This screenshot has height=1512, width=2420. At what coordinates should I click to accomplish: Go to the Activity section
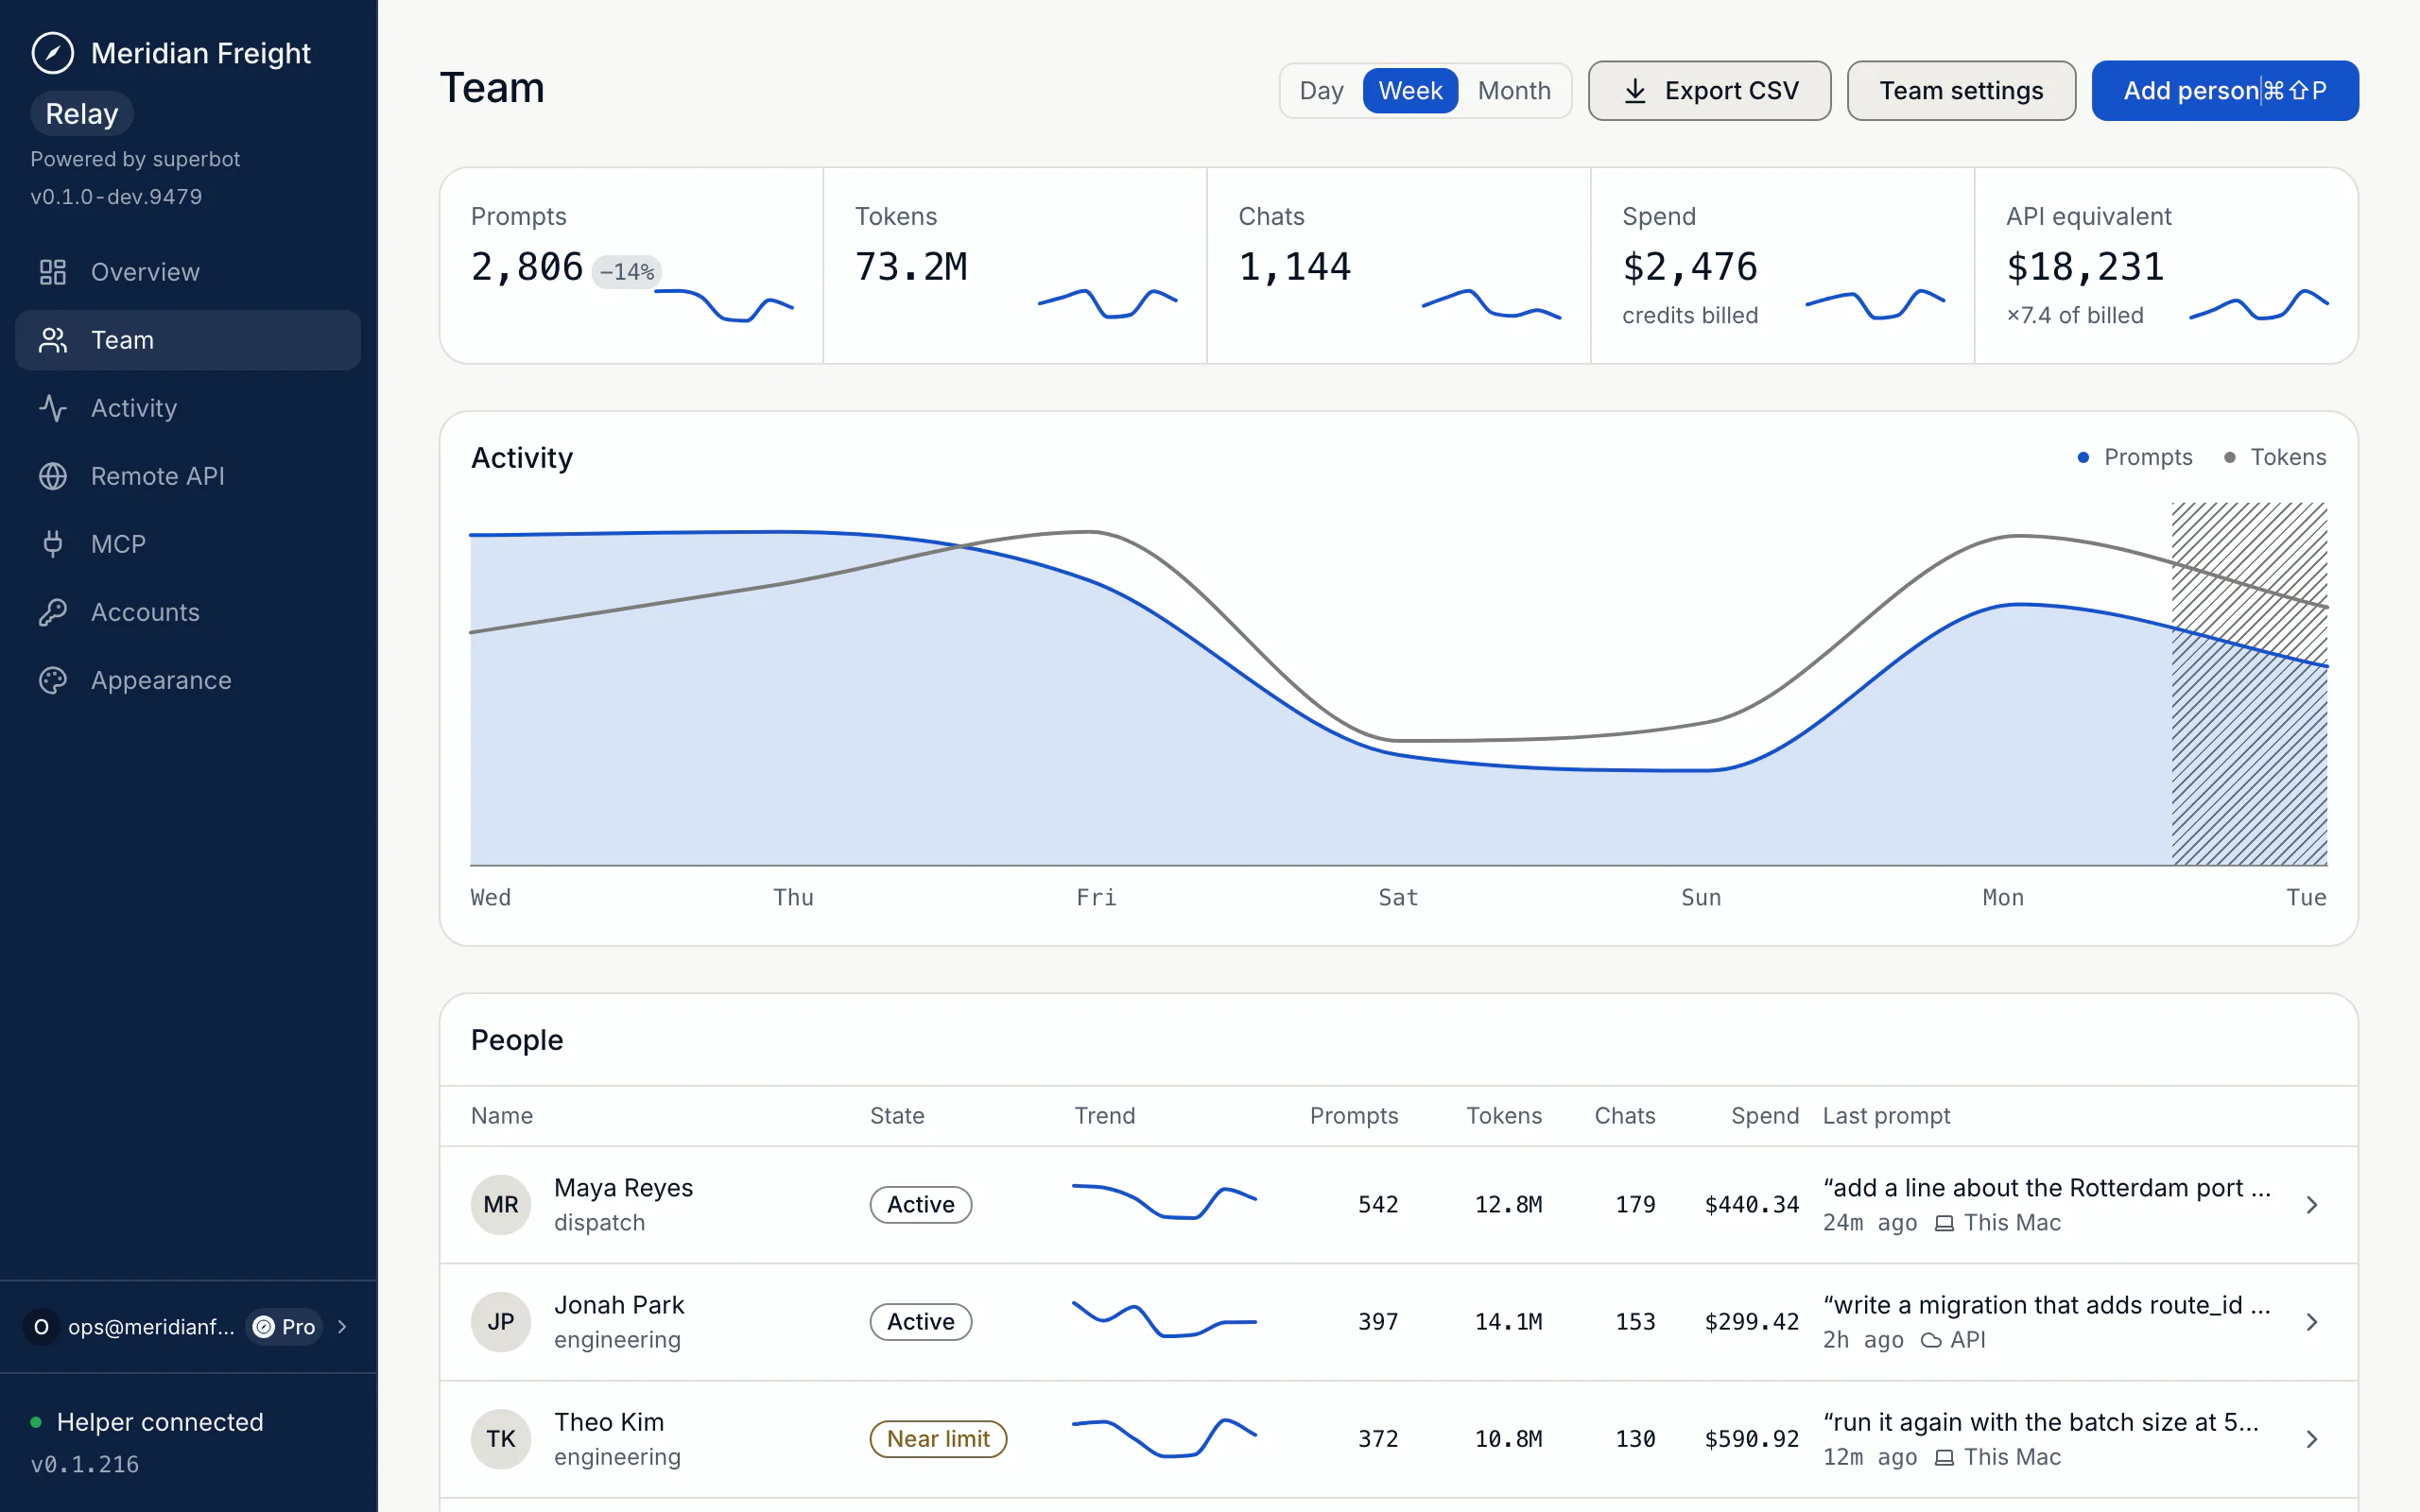(188, 408)
